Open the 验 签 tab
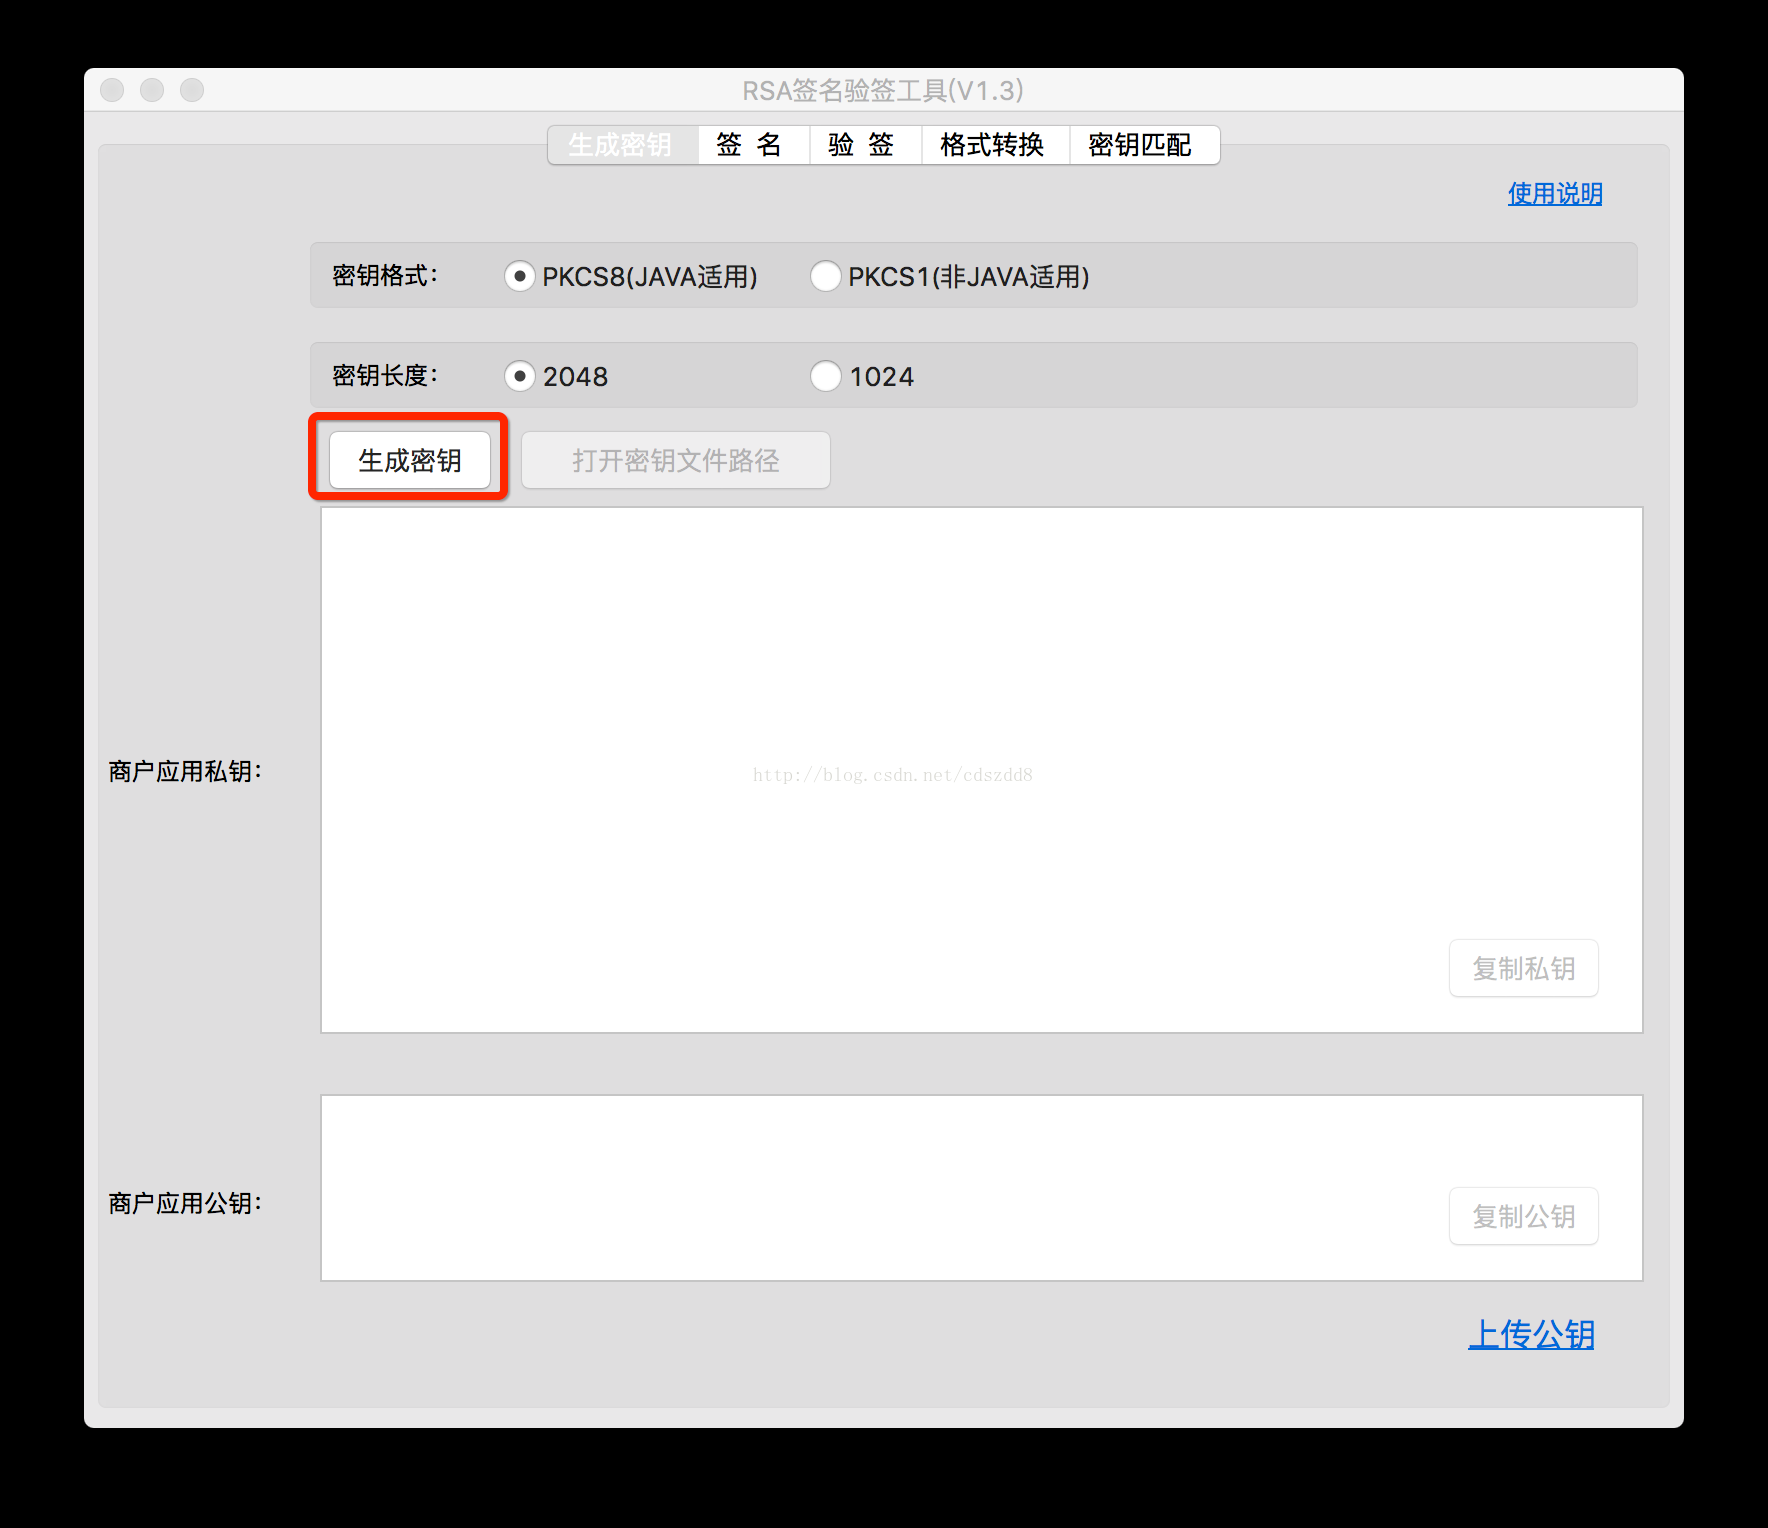The height and width of the screenshot is (1528, 1768). click(865, 145)
